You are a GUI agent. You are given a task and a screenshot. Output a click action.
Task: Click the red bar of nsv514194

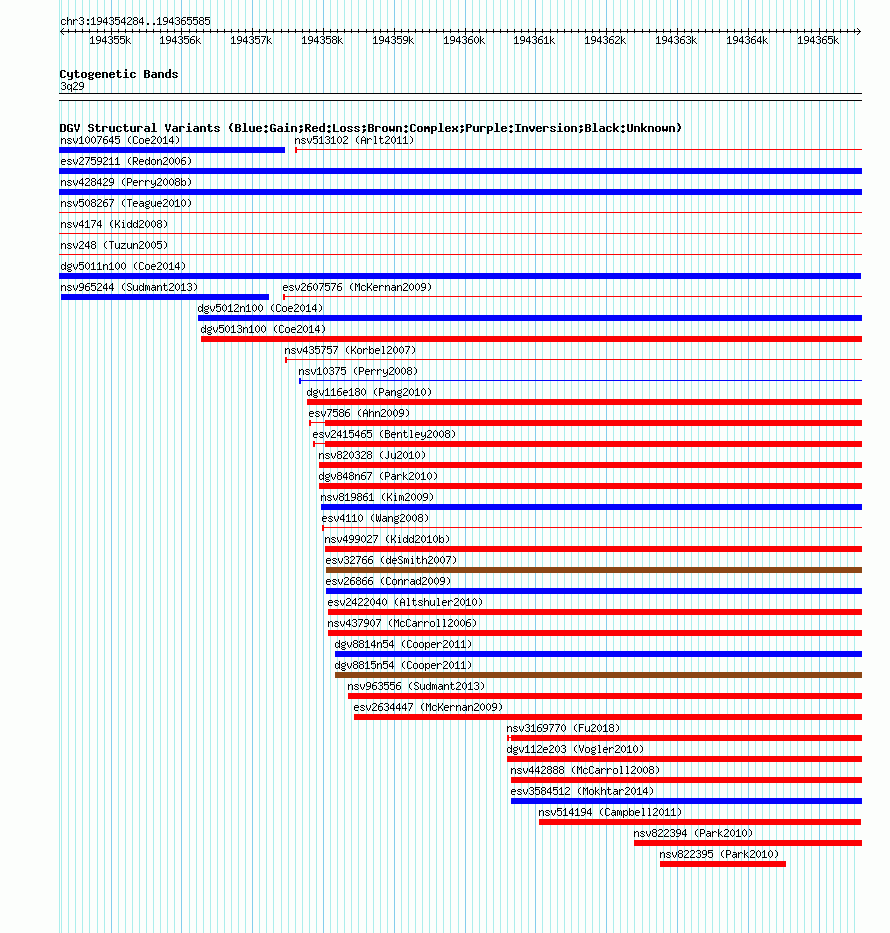point(700,822)
